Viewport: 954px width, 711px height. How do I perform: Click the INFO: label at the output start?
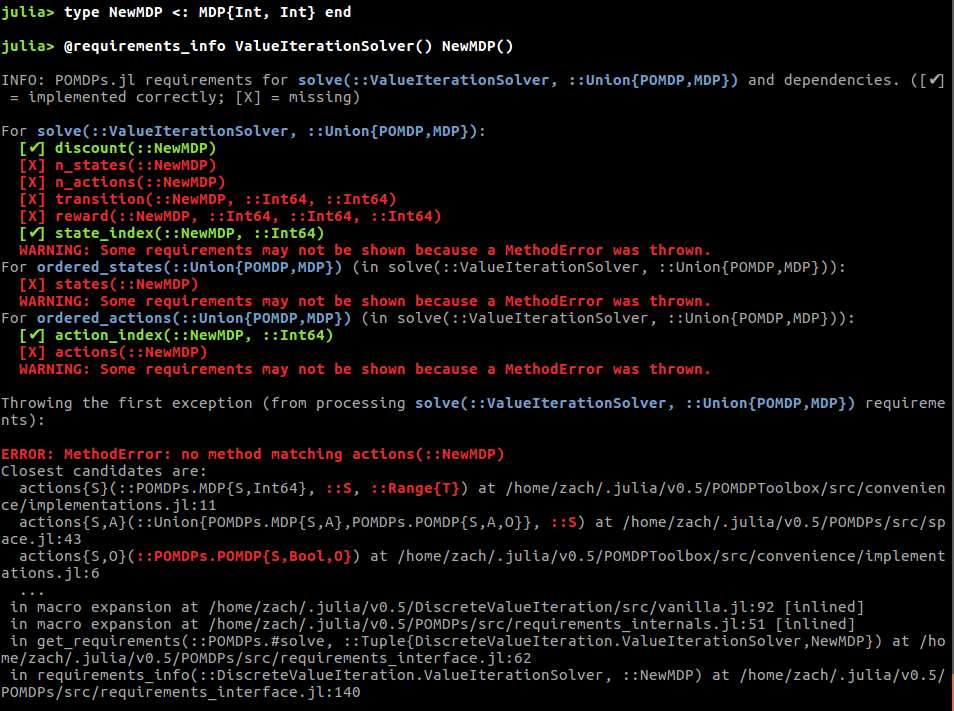coord(23,80)
